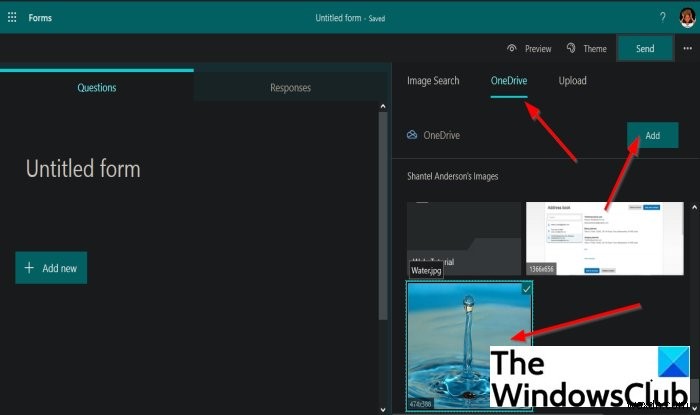Viewport: 700px width, 415px height.
Task: Click the Shantel Anderson's Images label
Action: [453, 176]
